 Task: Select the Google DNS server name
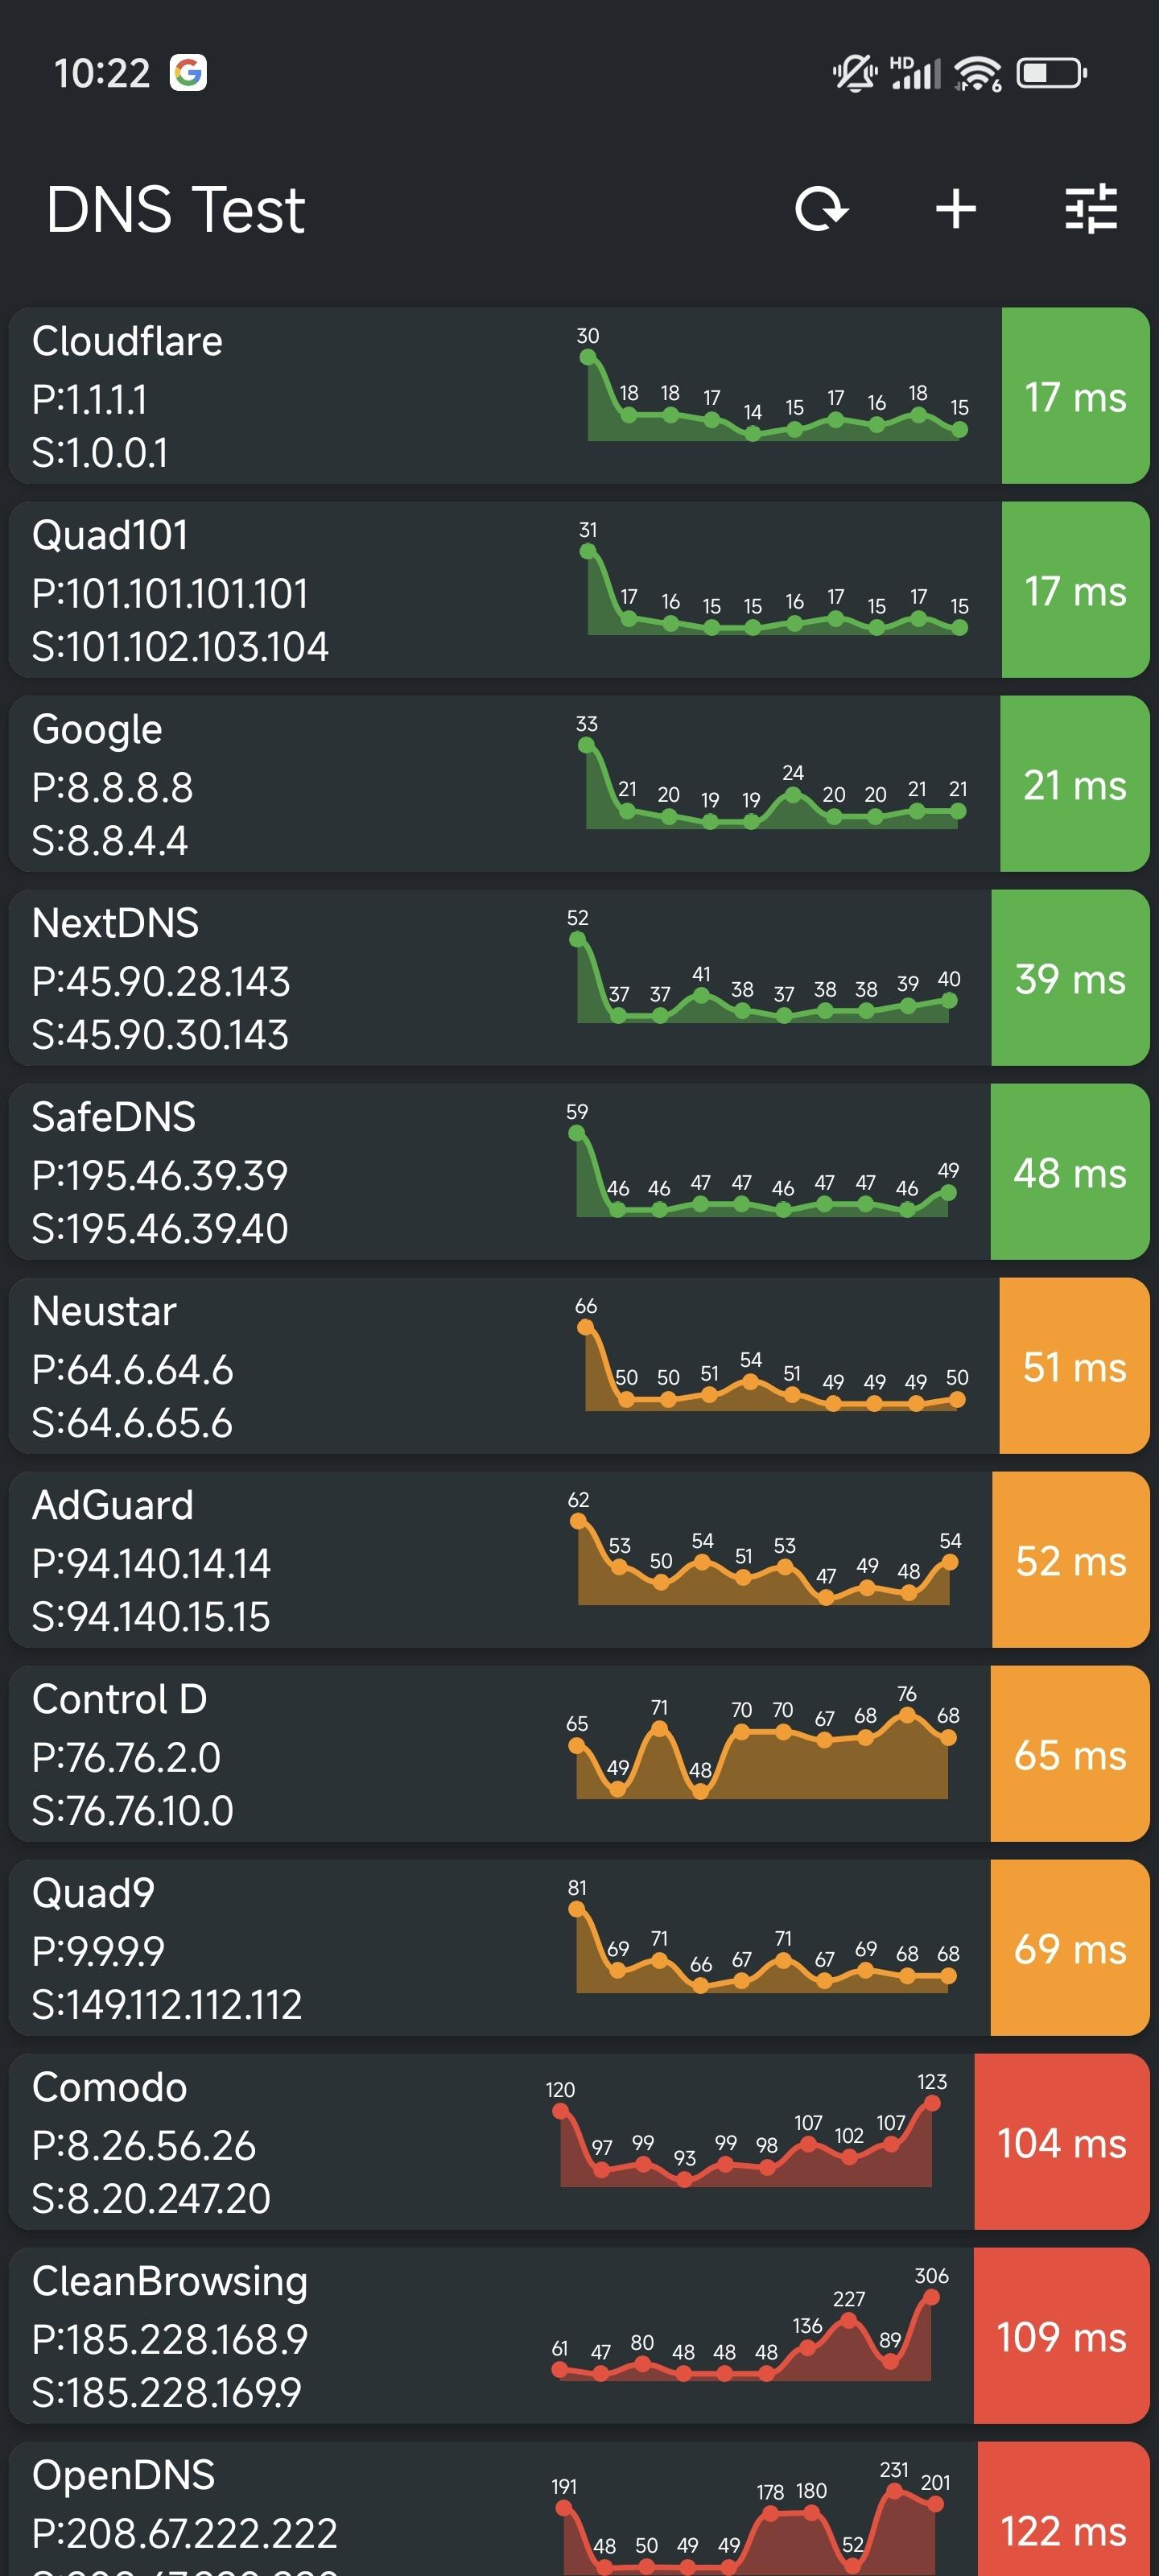point(97,729)
